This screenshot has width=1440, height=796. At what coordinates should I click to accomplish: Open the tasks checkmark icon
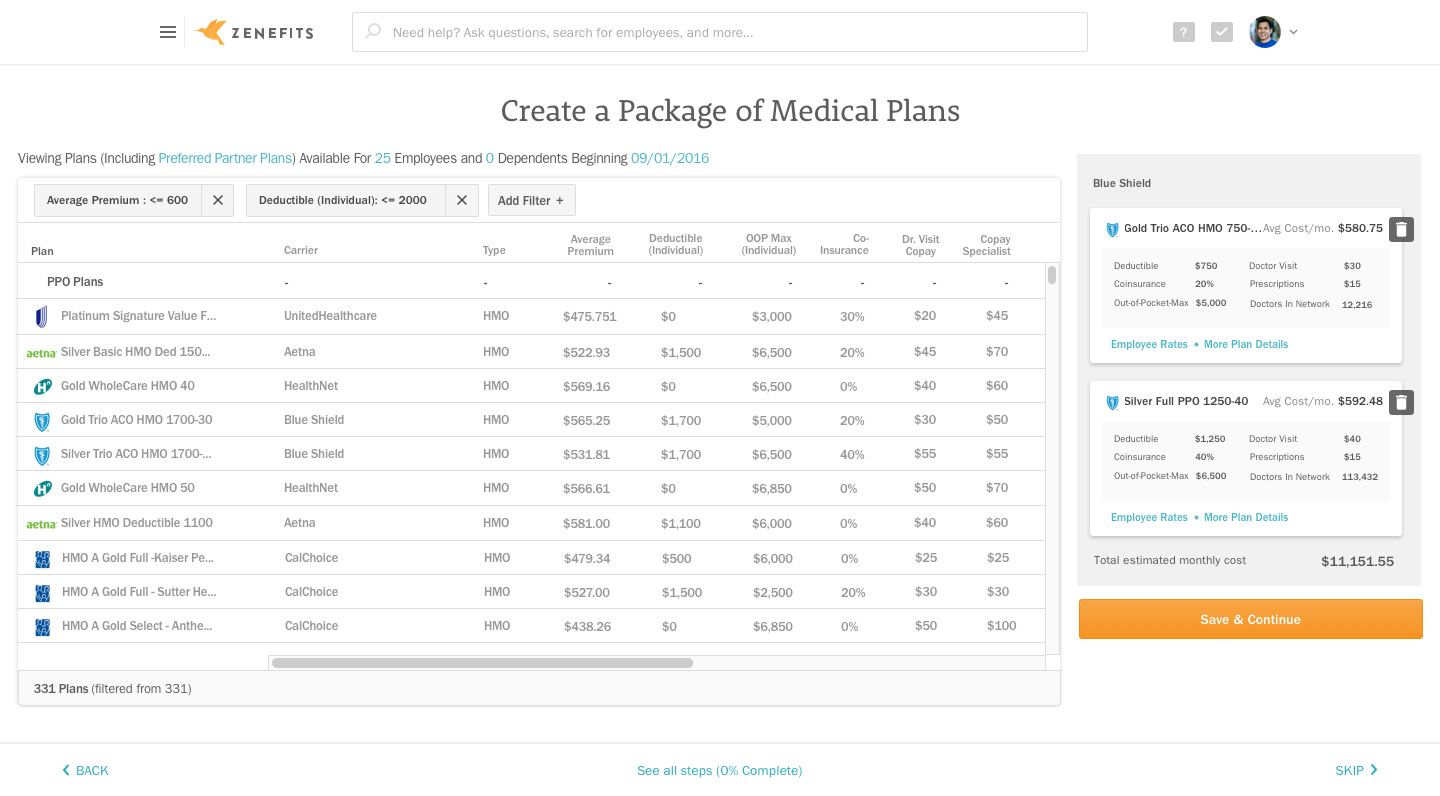1222,32
